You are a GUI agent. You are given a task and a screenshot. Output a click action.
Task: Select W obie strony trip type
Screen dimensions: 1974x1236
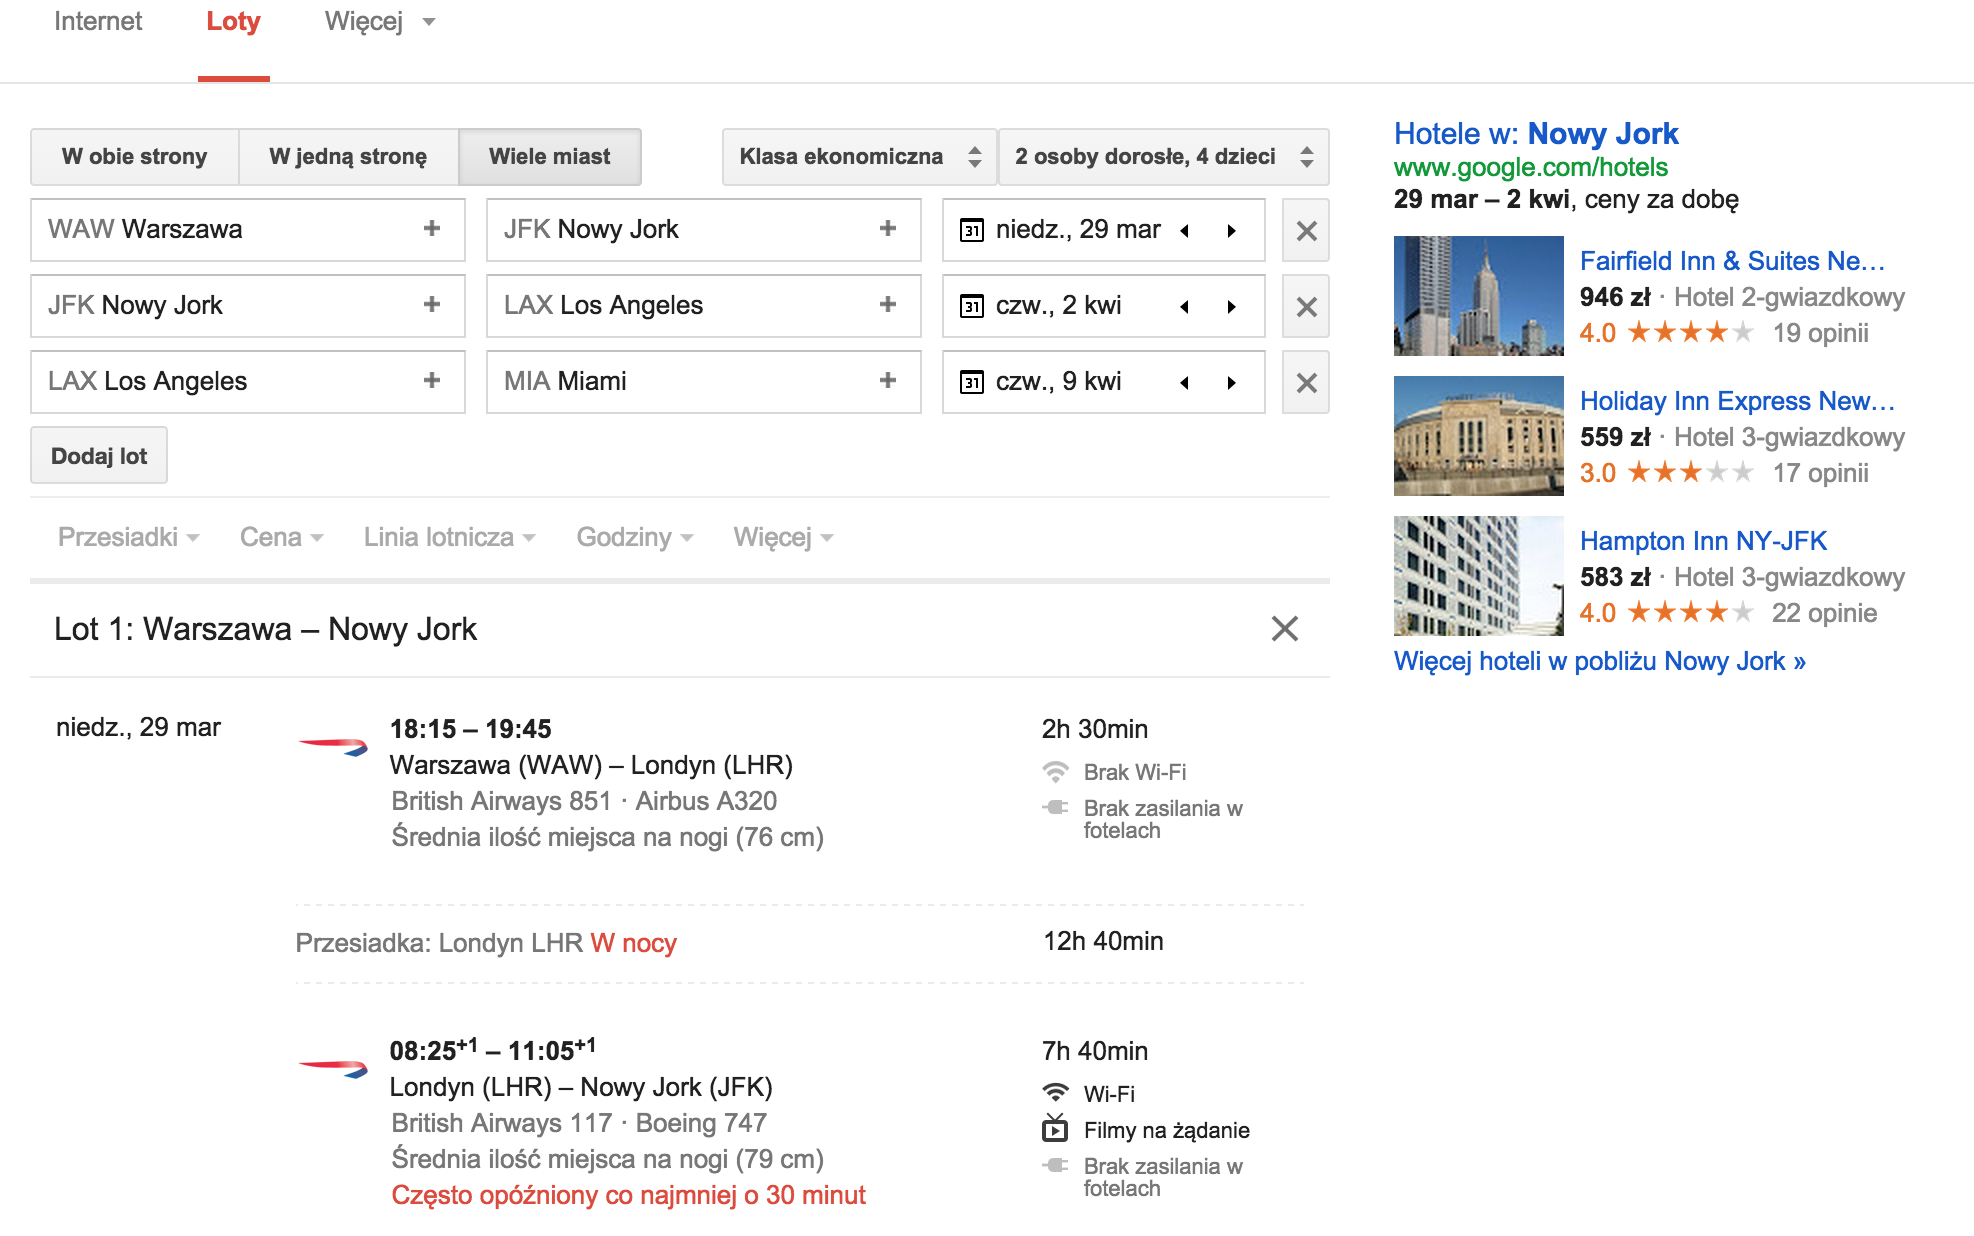click(134, 157)
